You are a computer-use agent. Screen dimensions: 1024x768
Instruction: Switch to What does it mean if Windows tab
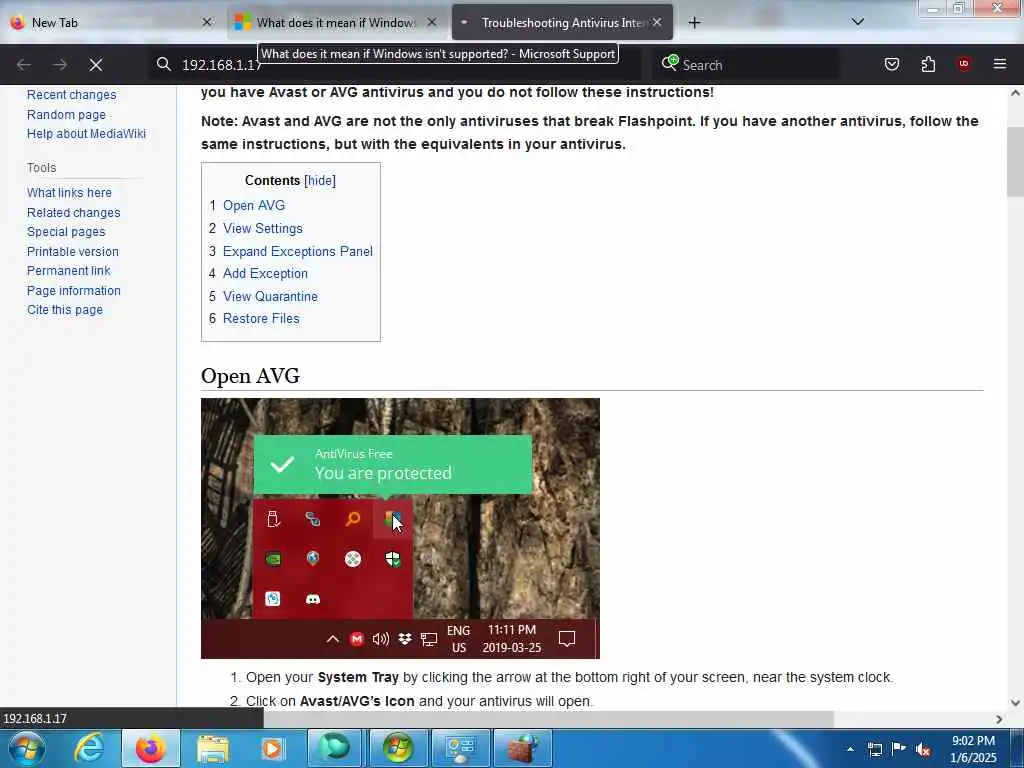pos(335,23)
